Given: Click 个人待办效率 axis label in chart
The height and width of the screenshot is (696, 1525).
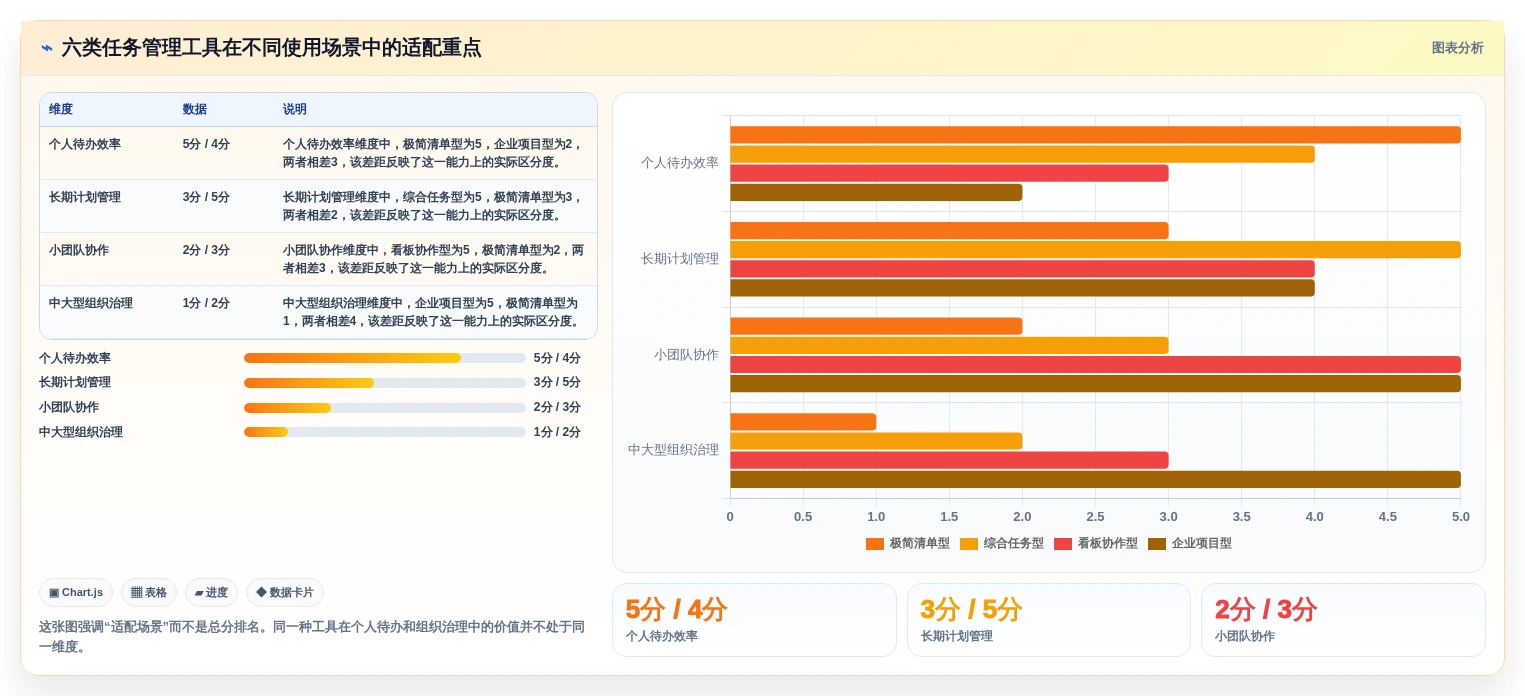Looking at the screenshot, I should [x=680, y=163].
